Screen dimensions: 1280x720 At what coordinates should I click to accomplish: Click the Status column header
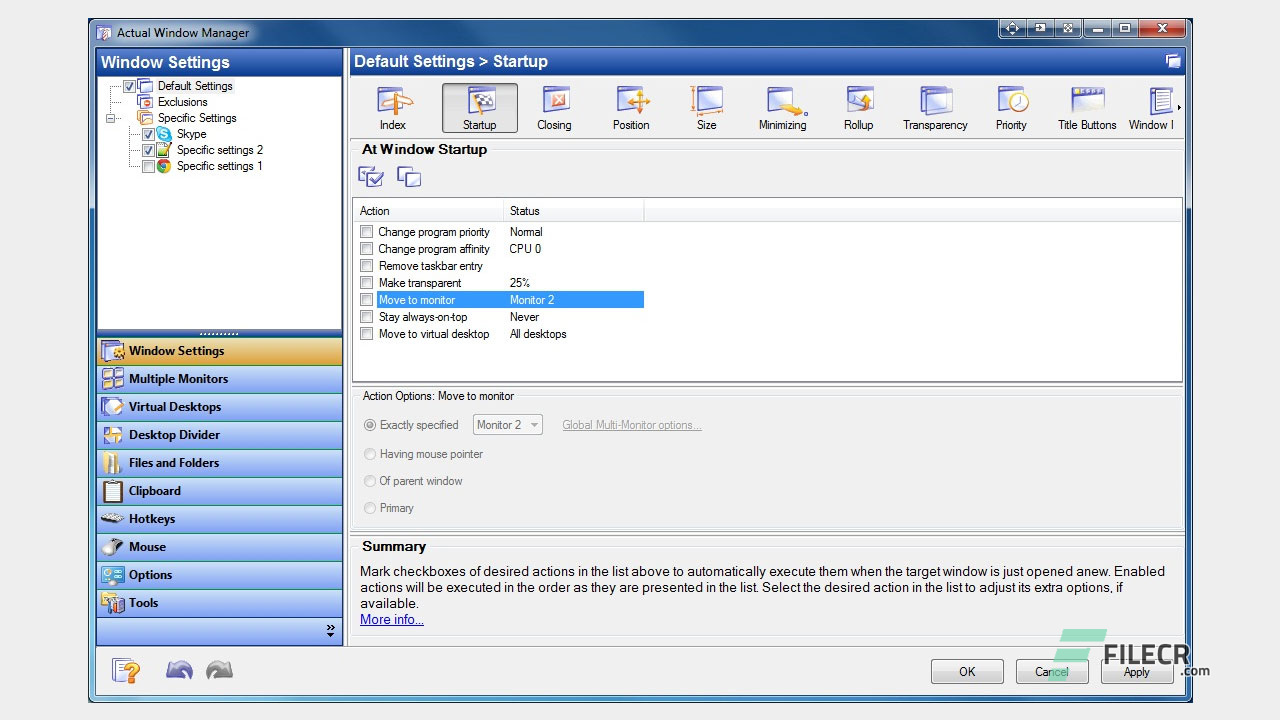574,211
